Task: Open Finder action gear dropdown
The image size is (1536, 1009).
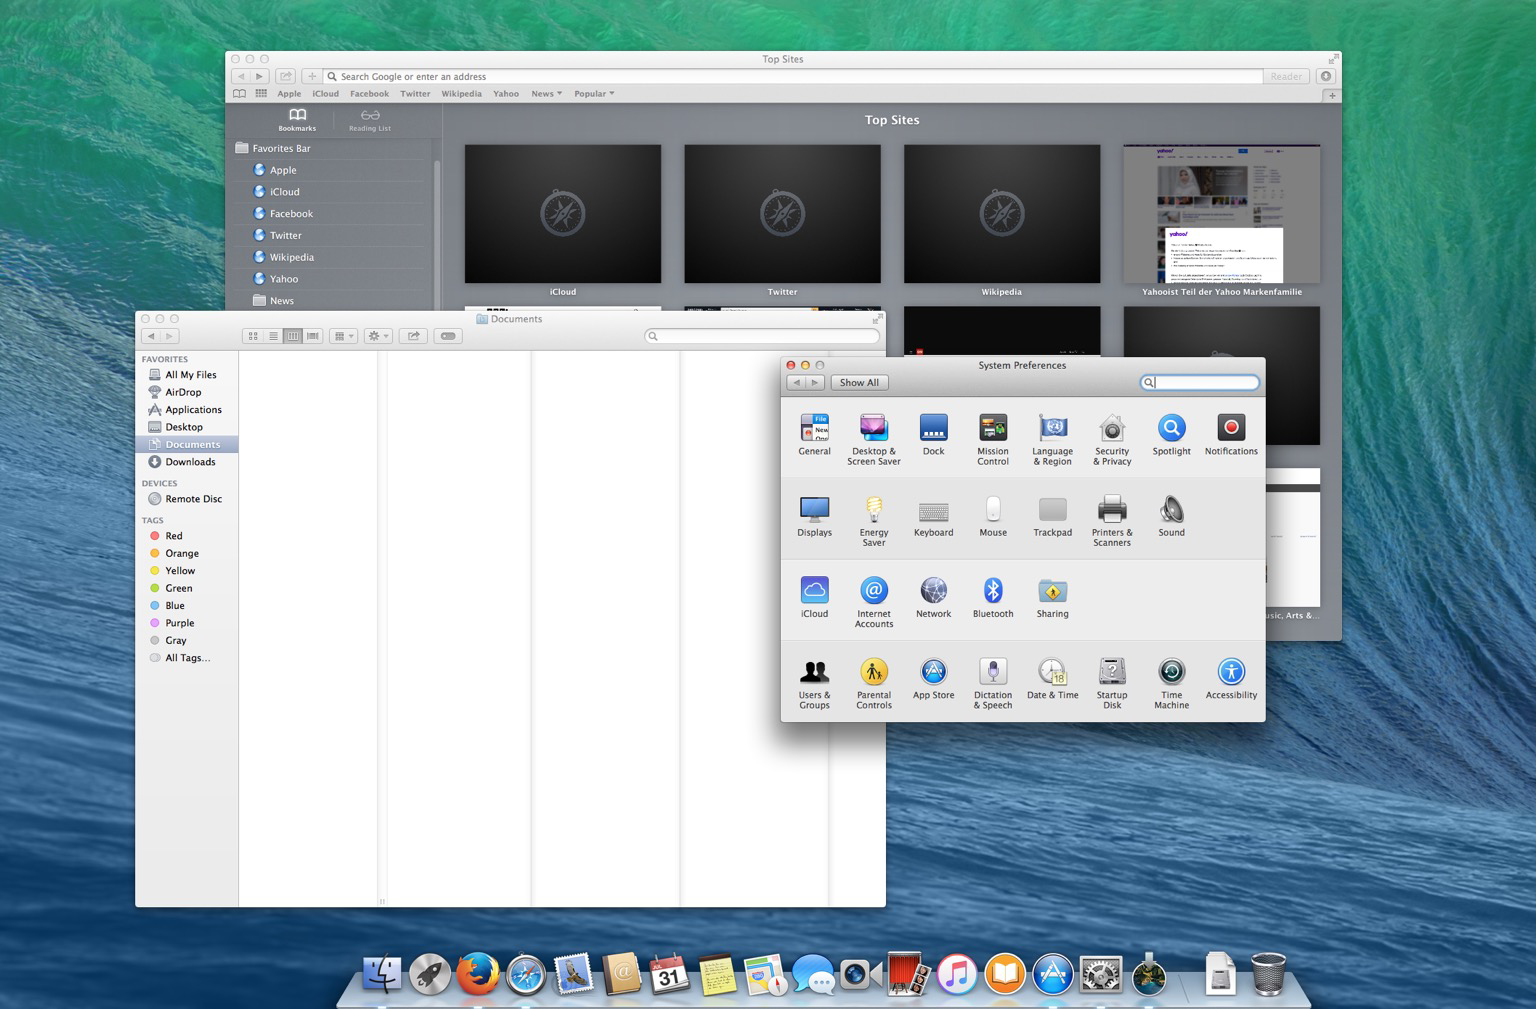Action: point(378,336)
